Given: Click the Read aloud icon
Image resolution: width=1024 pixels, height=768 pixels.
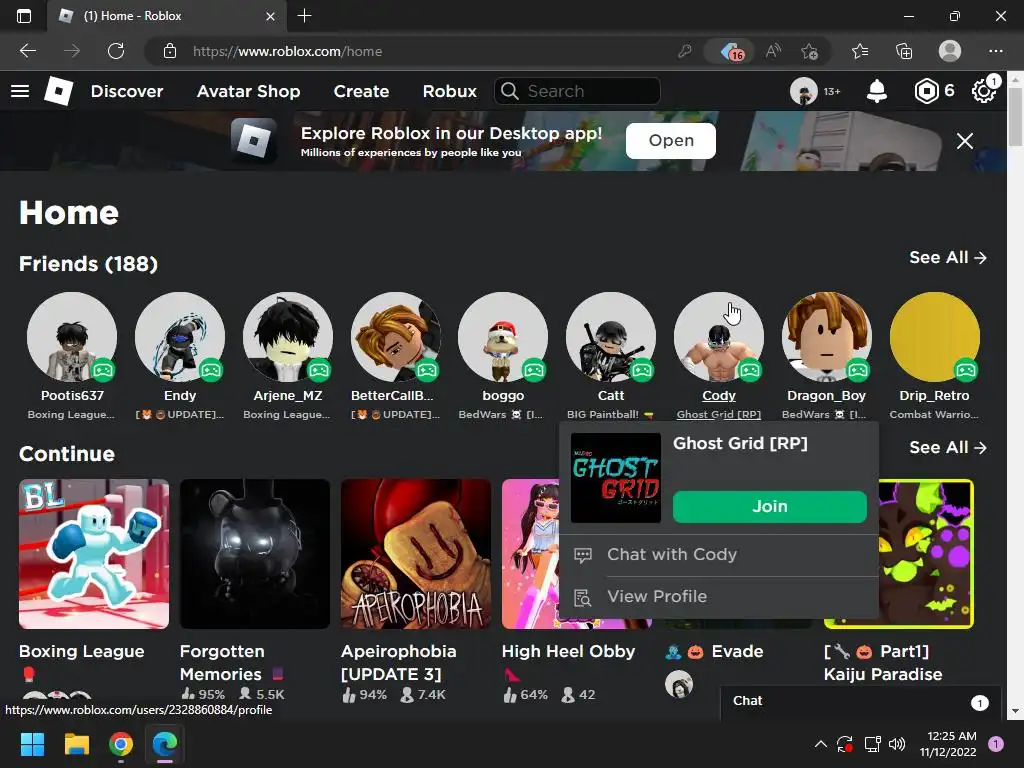Looking at the screenshot, I should pyautogui.click(x=773, y=51).
